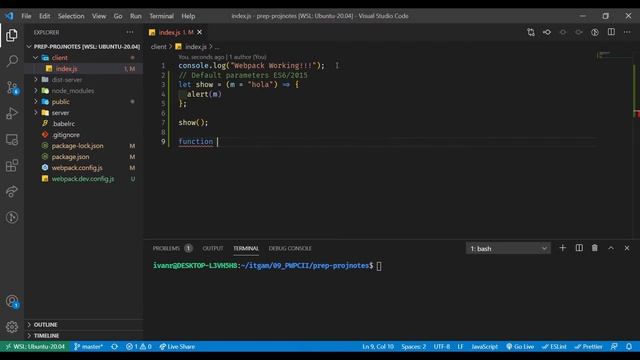This screenshot has width=640, height=360.
Task: Split the editor to the right
Action: (x=611, y=32)
